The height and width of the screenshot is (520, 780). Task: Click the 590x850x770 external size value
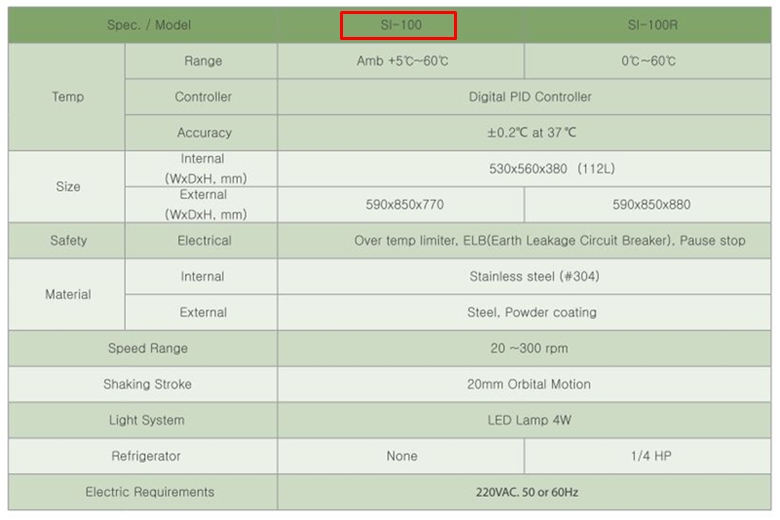click(405, 205)
